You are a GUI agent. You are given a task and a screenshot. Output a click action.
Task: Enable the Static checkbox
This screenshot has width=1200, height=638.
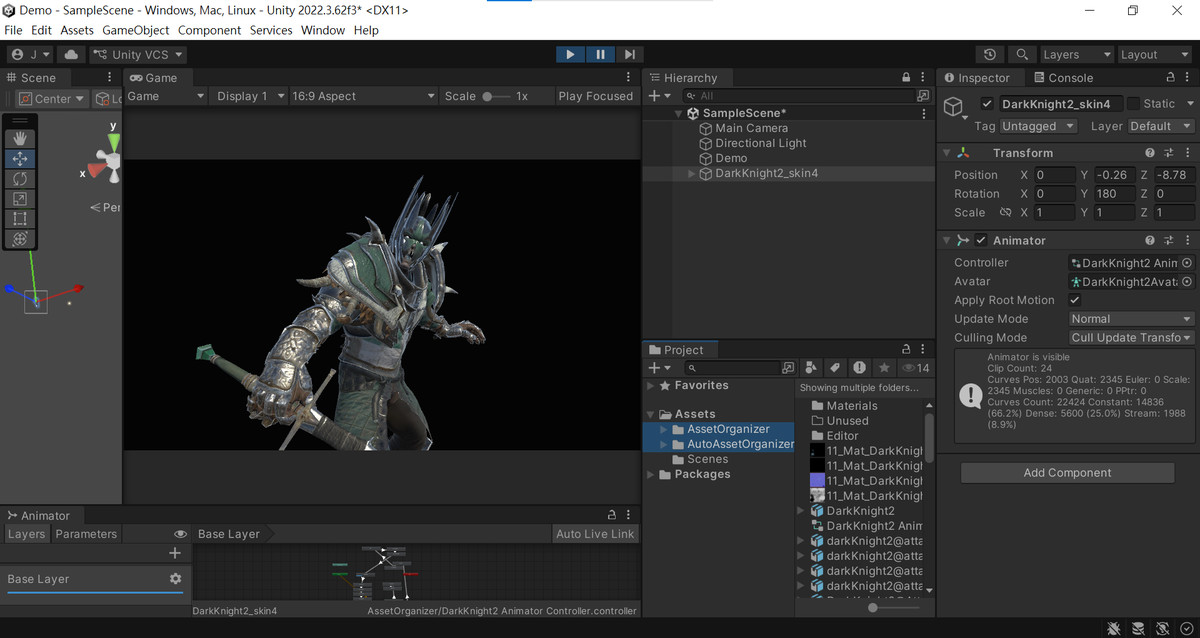[1133, 104]
